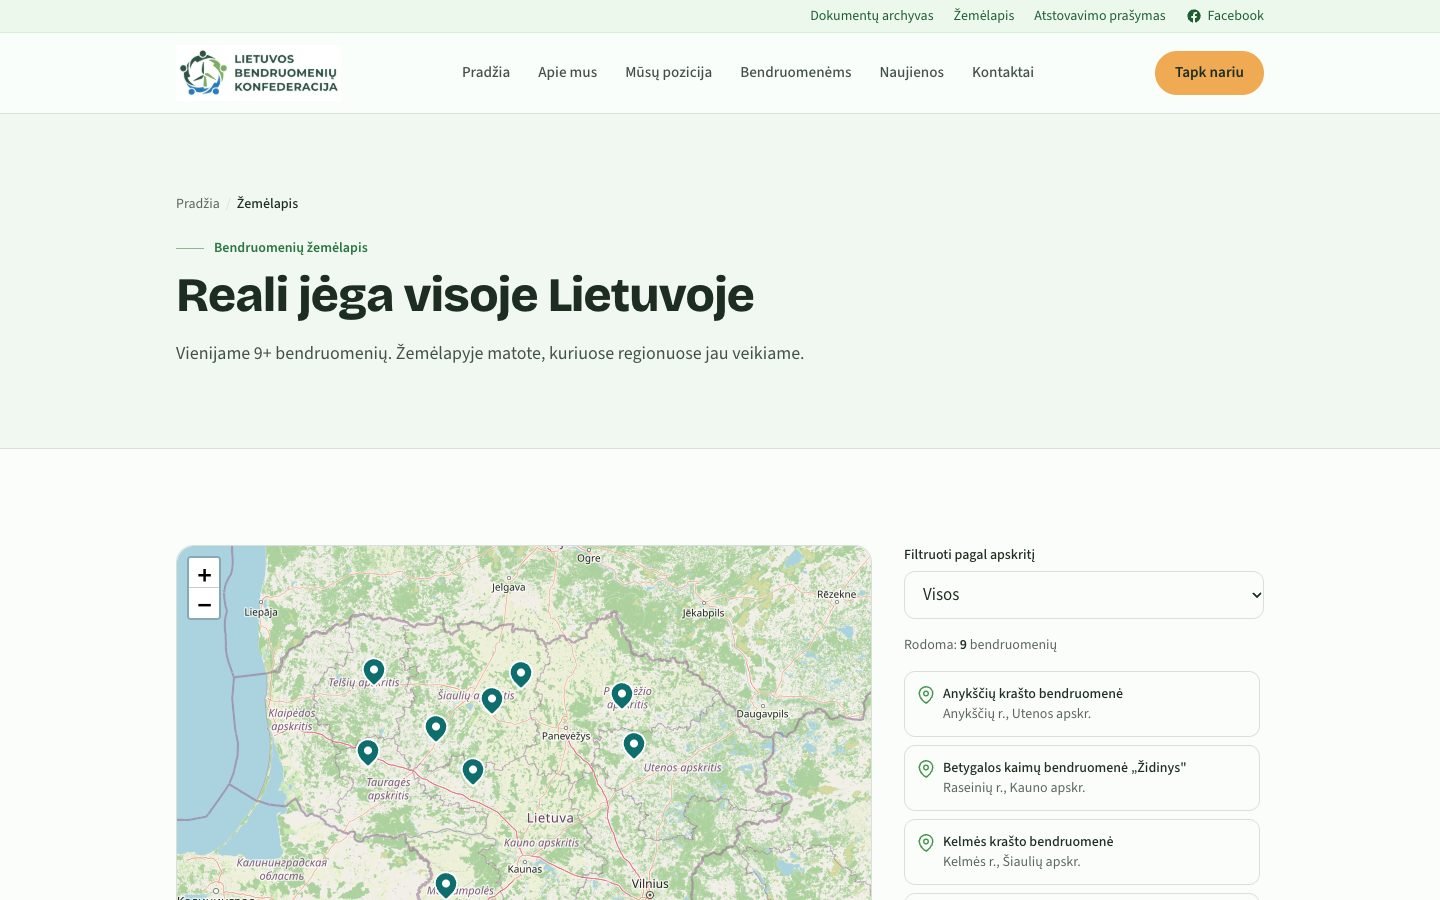
Task: Open the Dokumentų archyvas link
Action: (872, 16)
